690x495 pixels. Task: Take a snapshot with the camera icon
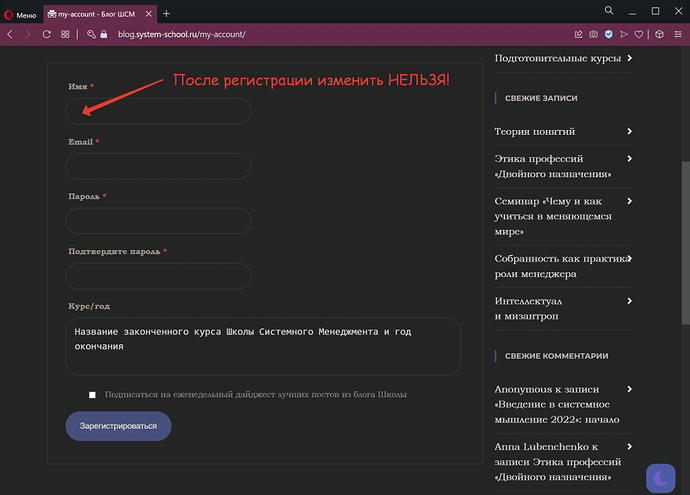pos(593,34)
